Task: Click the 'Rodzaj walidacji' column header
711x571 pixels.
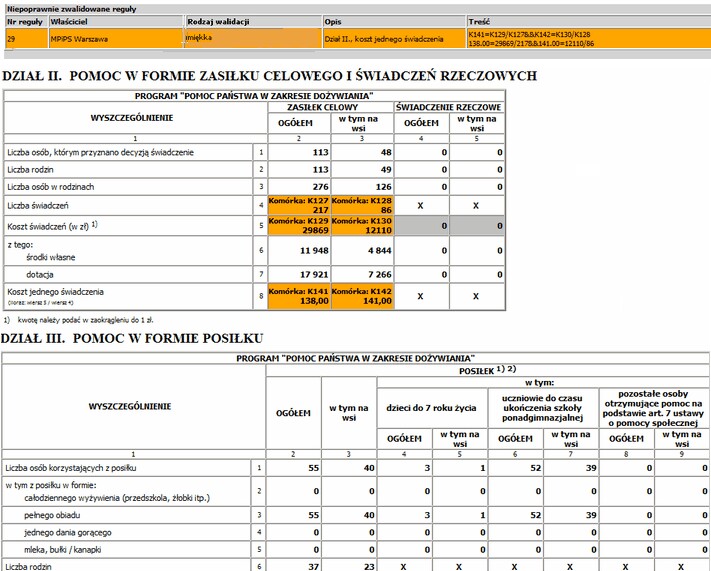Action: pyautogui.click(x=252, y=21)
